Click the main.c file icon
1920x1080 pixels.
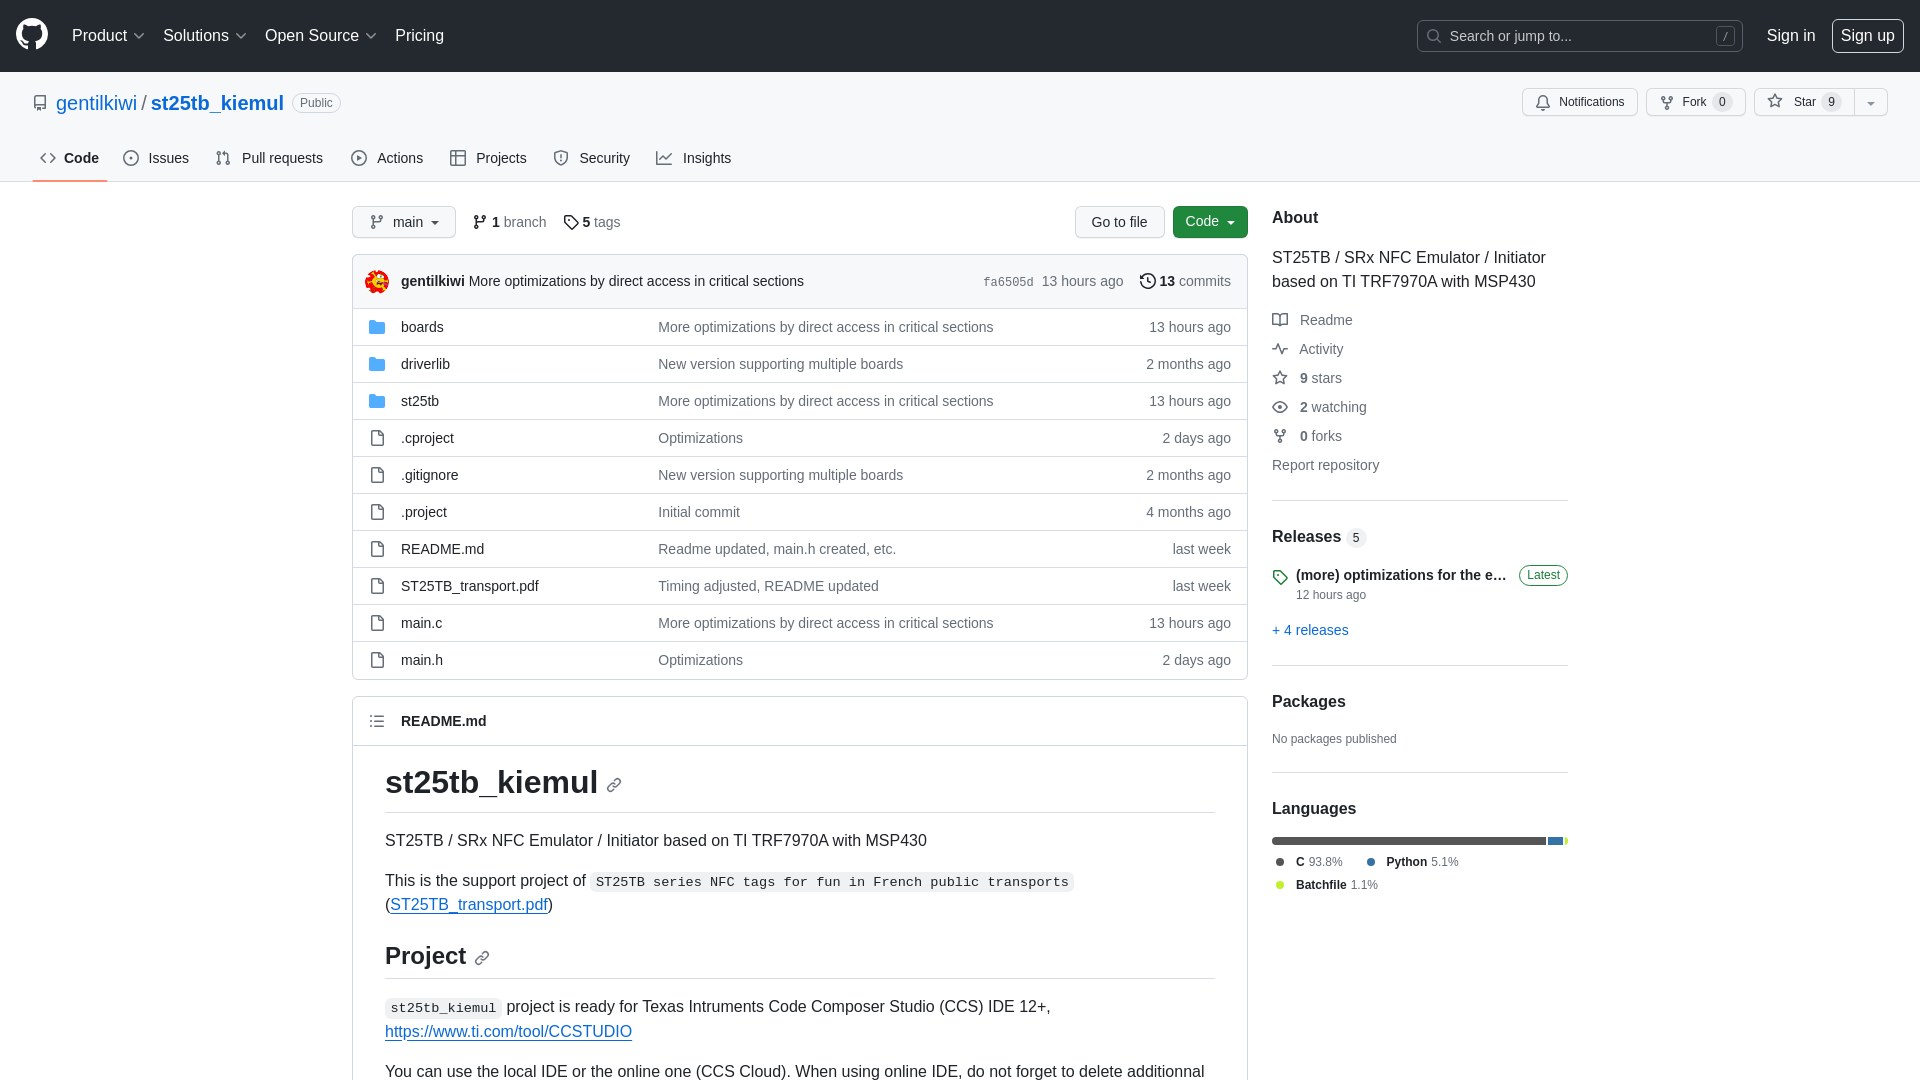[377, 623]
